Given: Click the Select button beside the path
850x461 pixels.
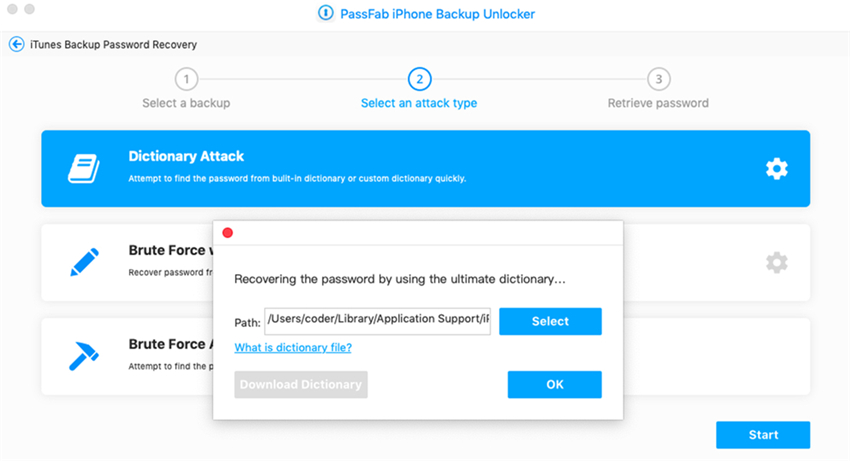Looking at the screenshot, I should pyautogui.click(x=550, y=321).
